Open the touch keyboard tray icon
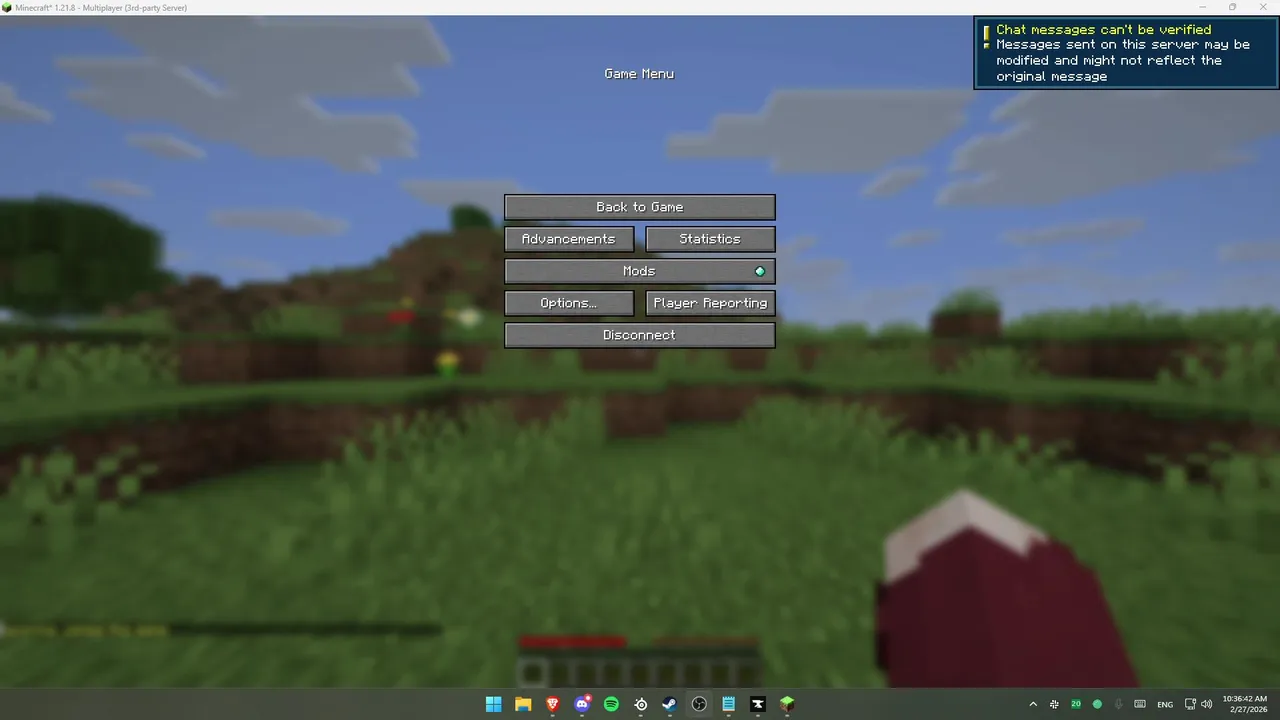Viewport: 1280px width, 720px height. pos(1139,704)
